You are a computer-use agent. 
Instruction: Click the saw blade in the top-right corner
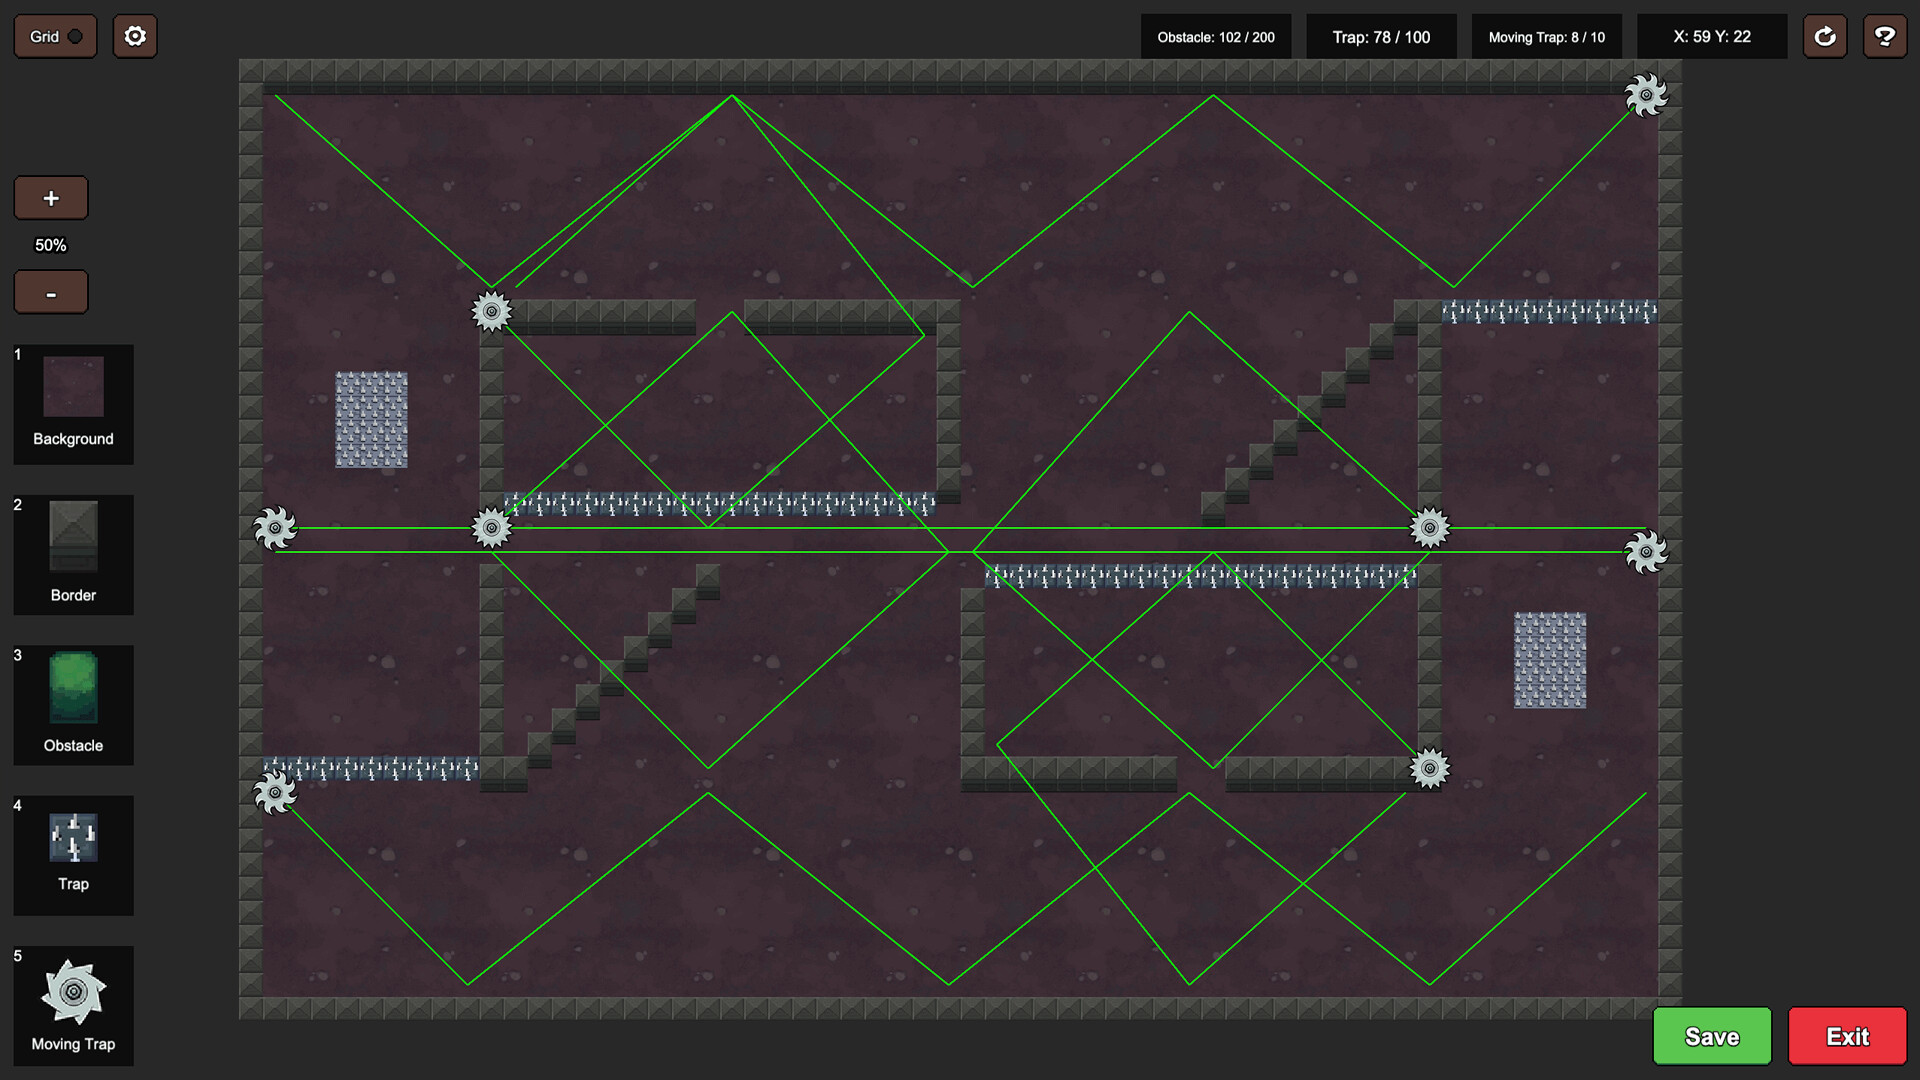(x=1646, y=95)
